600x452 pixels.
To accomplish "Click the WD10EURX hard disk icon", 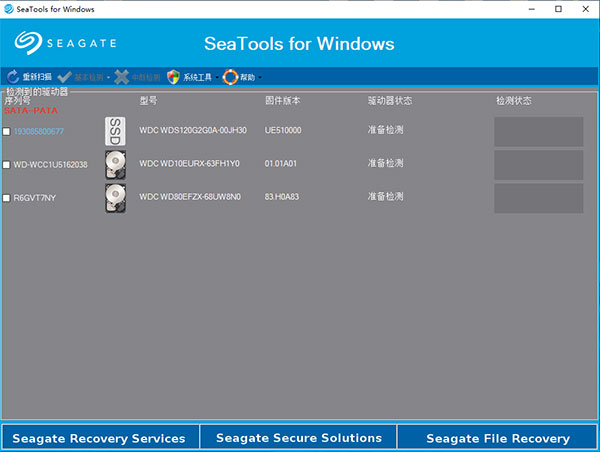I will (115, 164).
